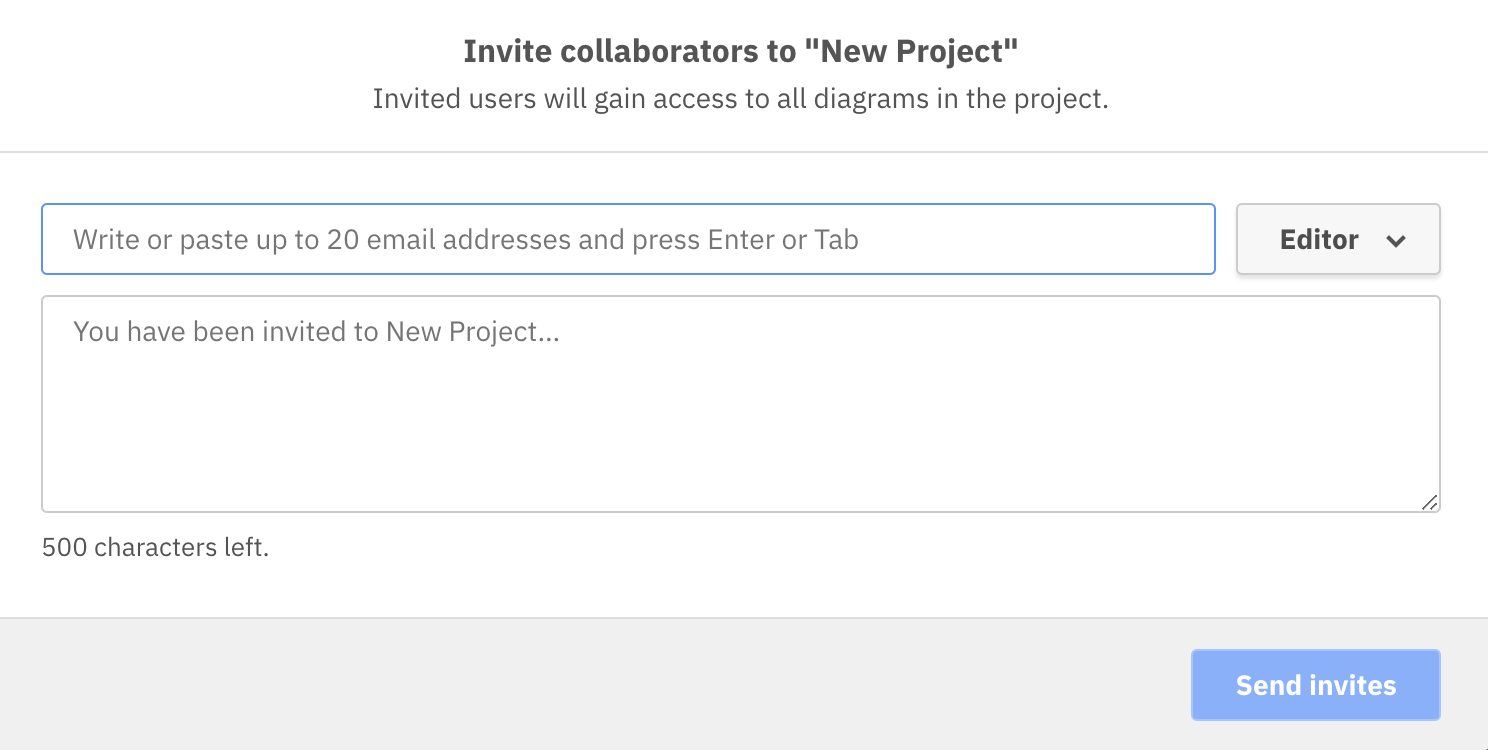Click the "500 characters left" counter text
Viewport: 1488px width, 750px height.
click(x=156, y=548)
